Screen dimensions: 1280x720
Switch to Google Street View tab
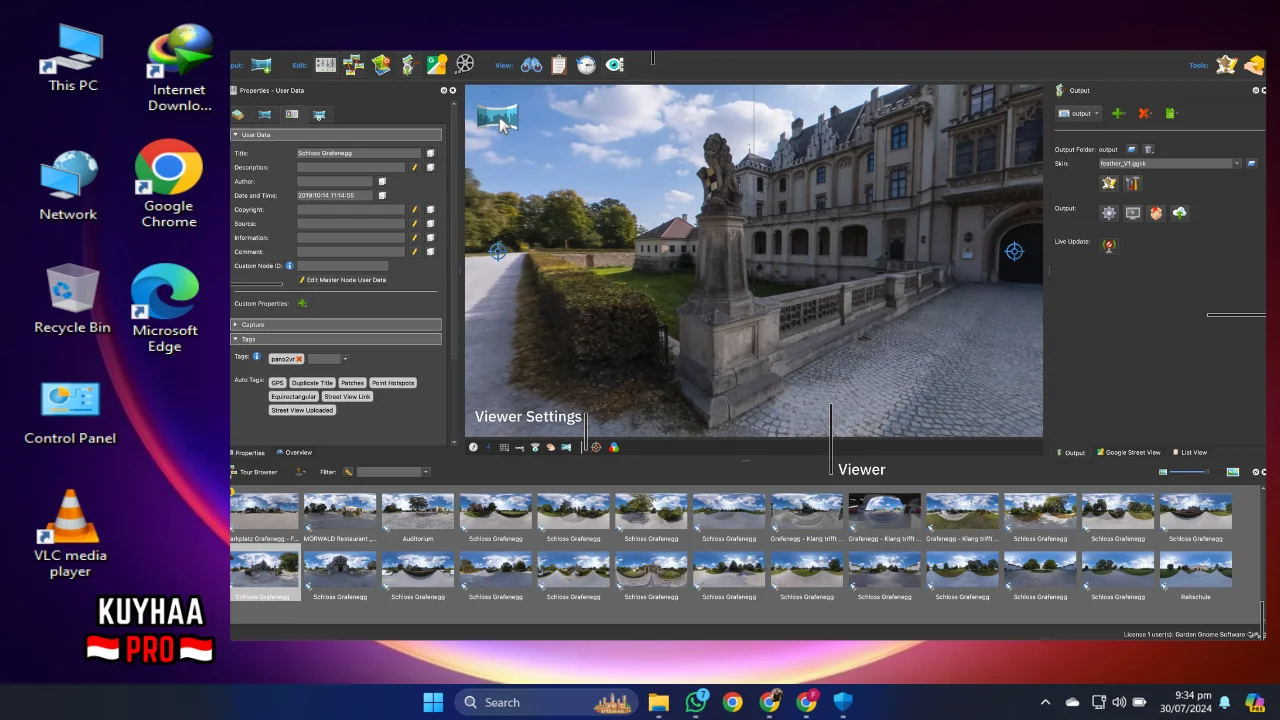pos(1128,453)
